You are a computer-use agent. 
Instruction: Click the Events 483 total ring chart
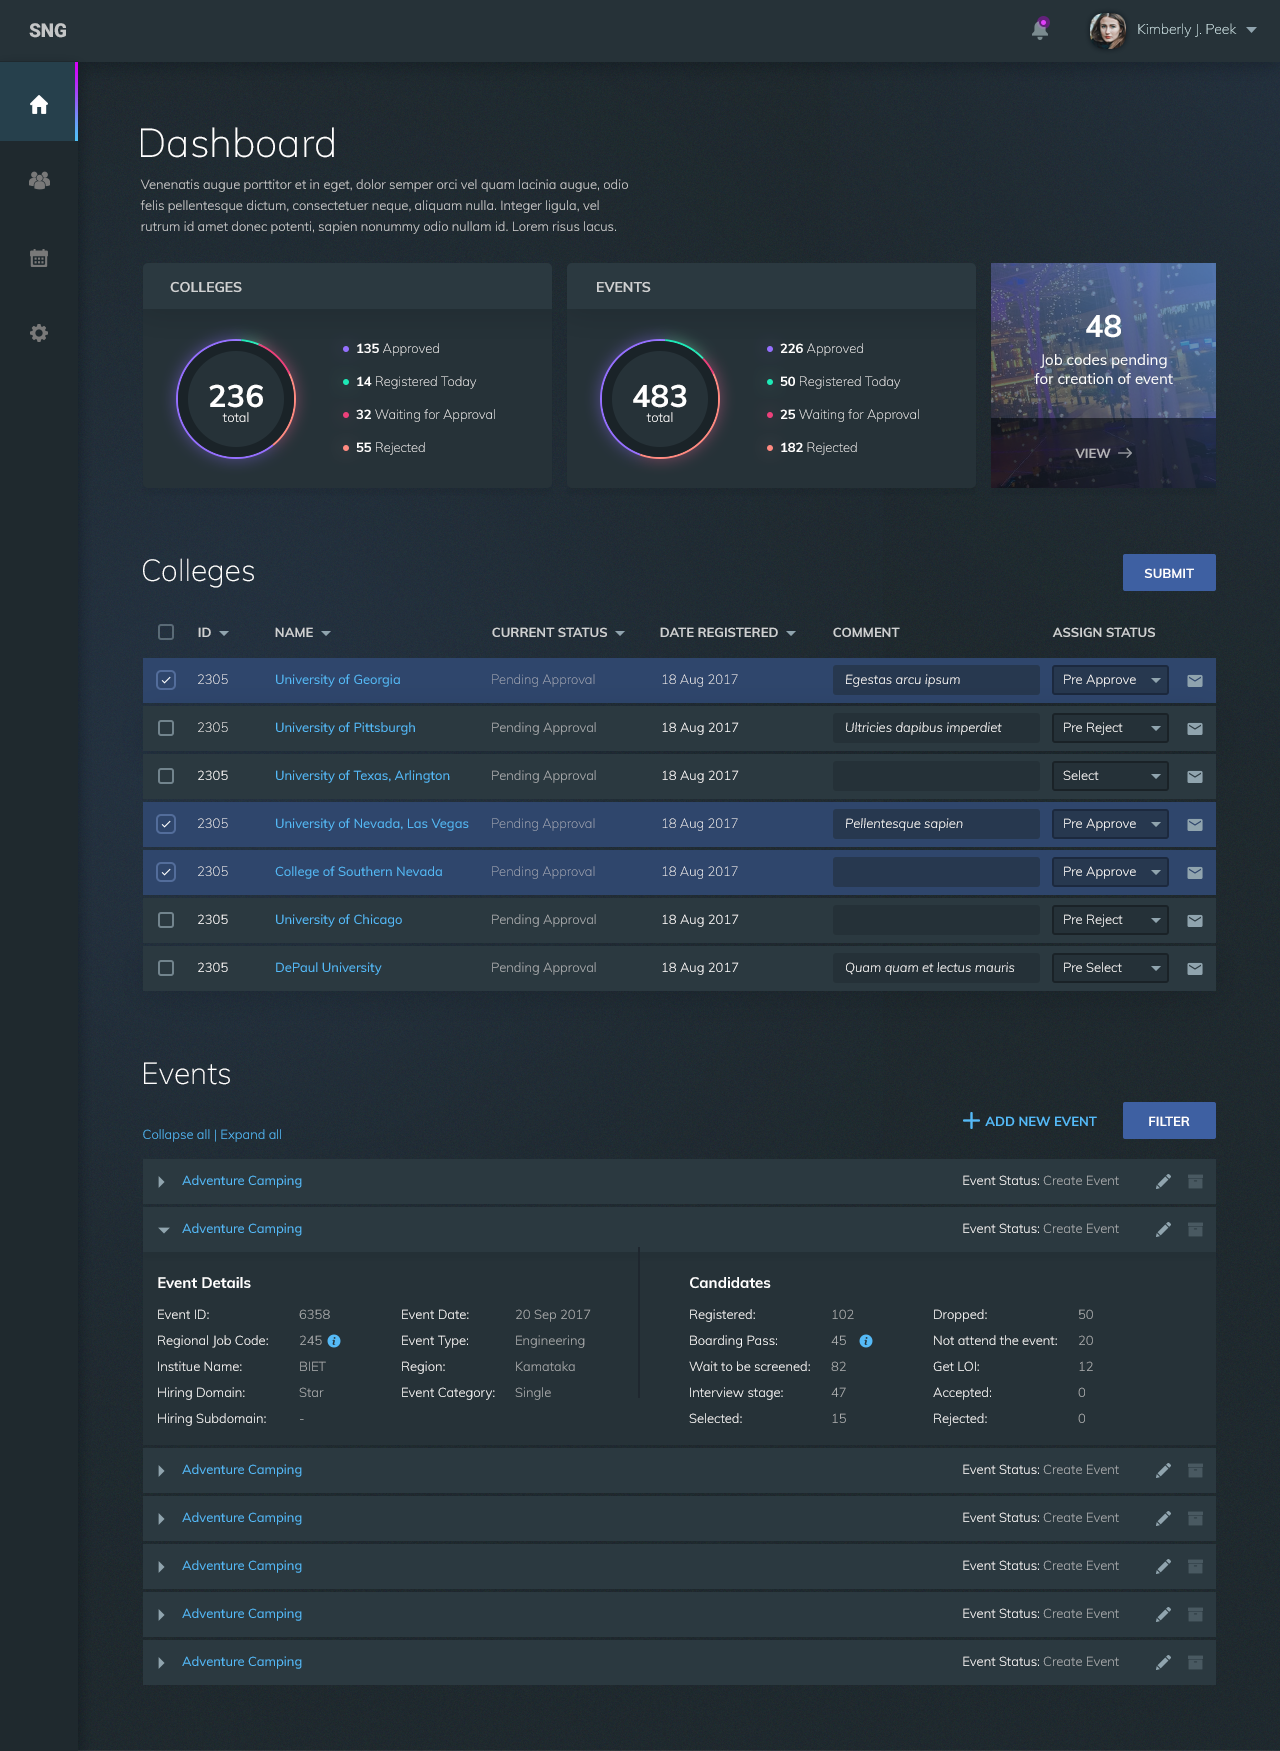[660, 399]
